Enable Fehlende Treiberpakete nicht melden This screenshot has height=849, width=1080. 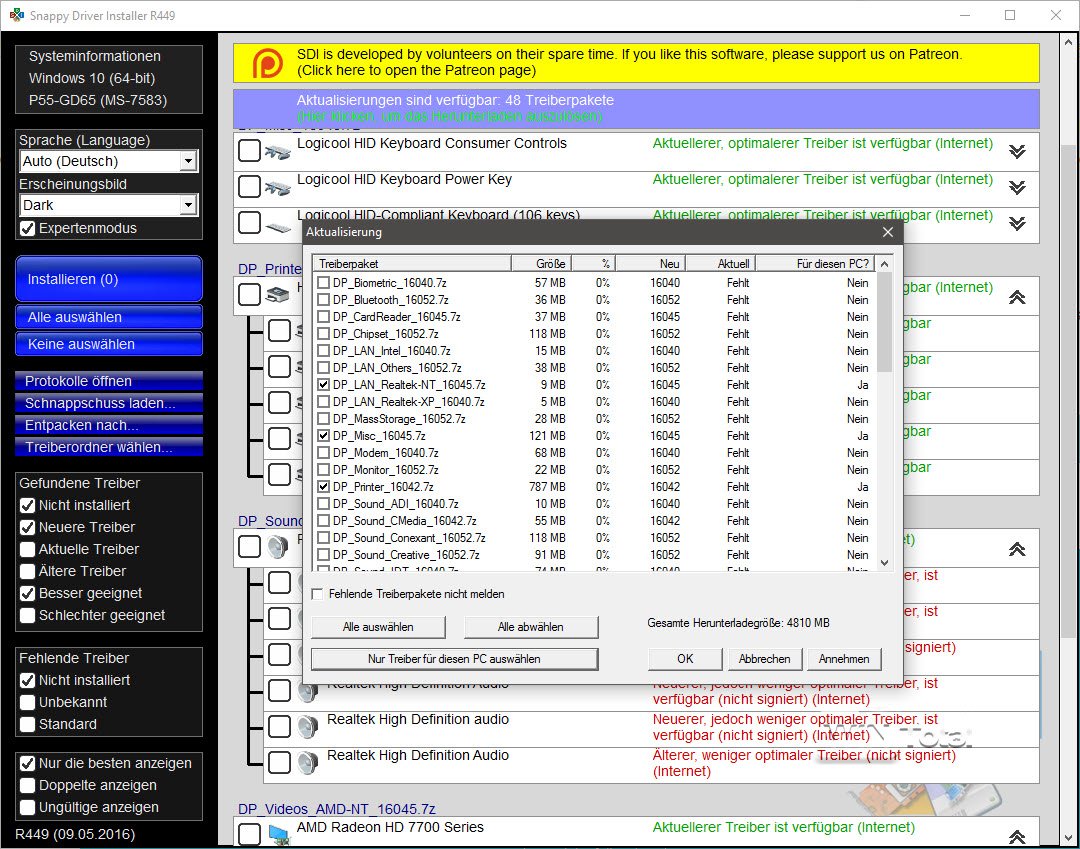click(x=319, y=593)
